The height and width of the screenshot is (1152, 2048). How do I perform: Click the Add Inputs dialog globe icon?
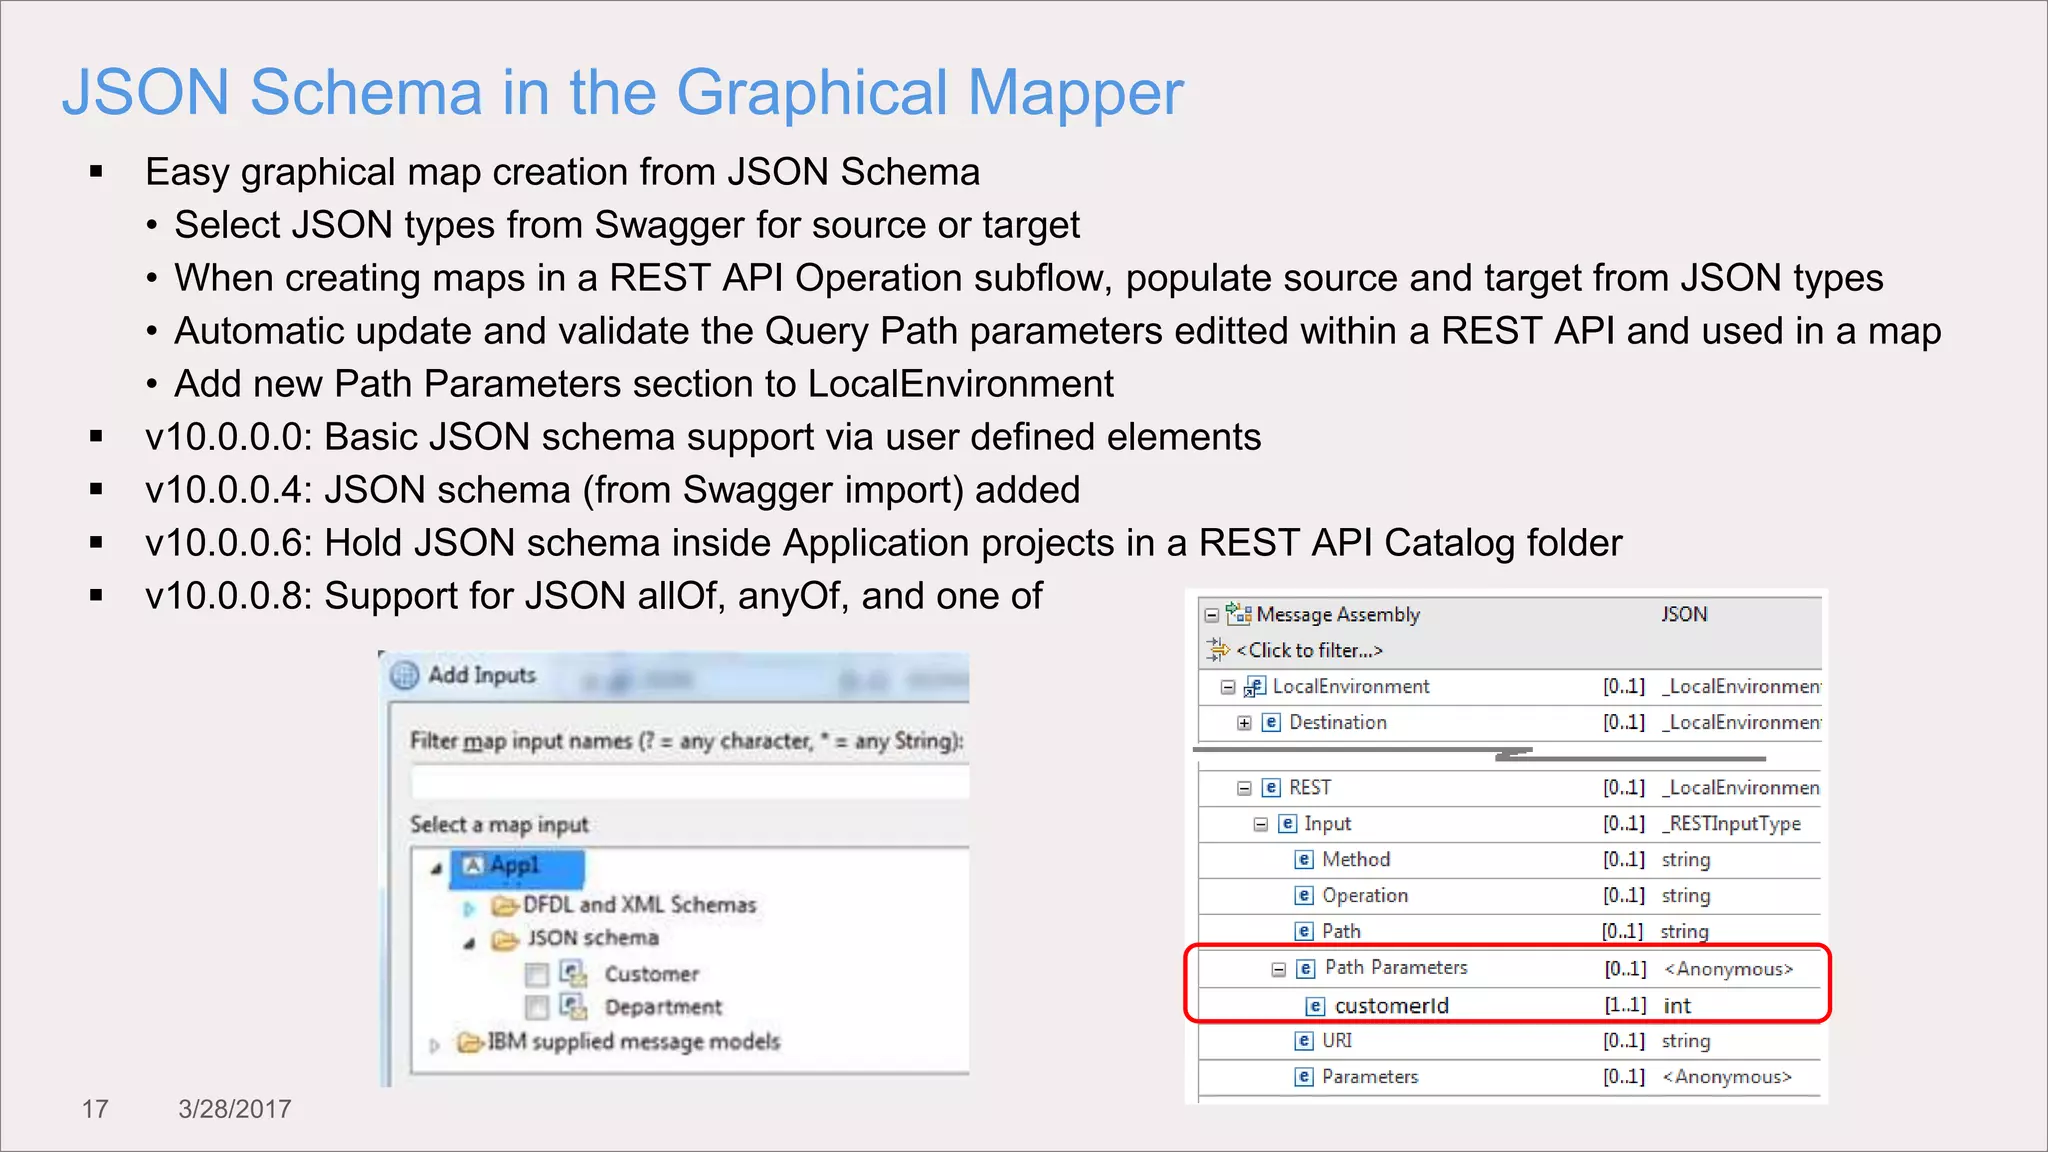tap(404, 676)
